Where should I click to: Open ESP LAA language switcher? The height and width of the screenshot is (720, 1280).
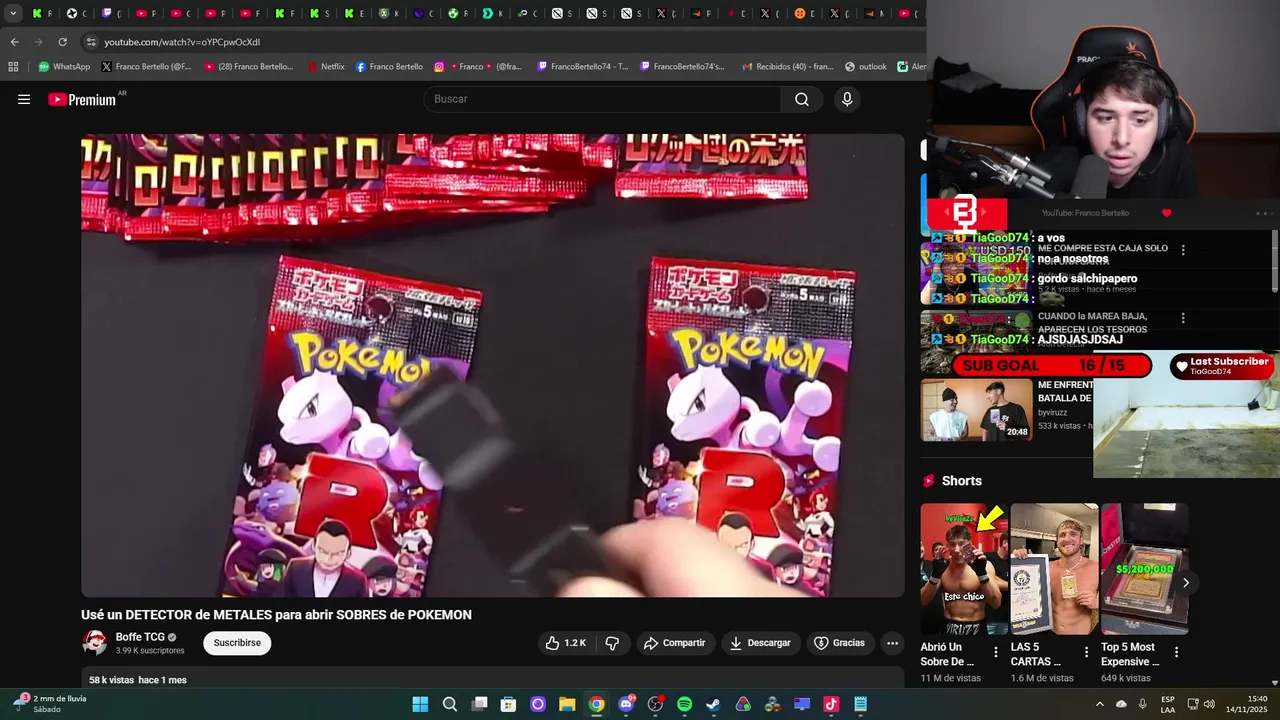click(x=1168, y=704)
